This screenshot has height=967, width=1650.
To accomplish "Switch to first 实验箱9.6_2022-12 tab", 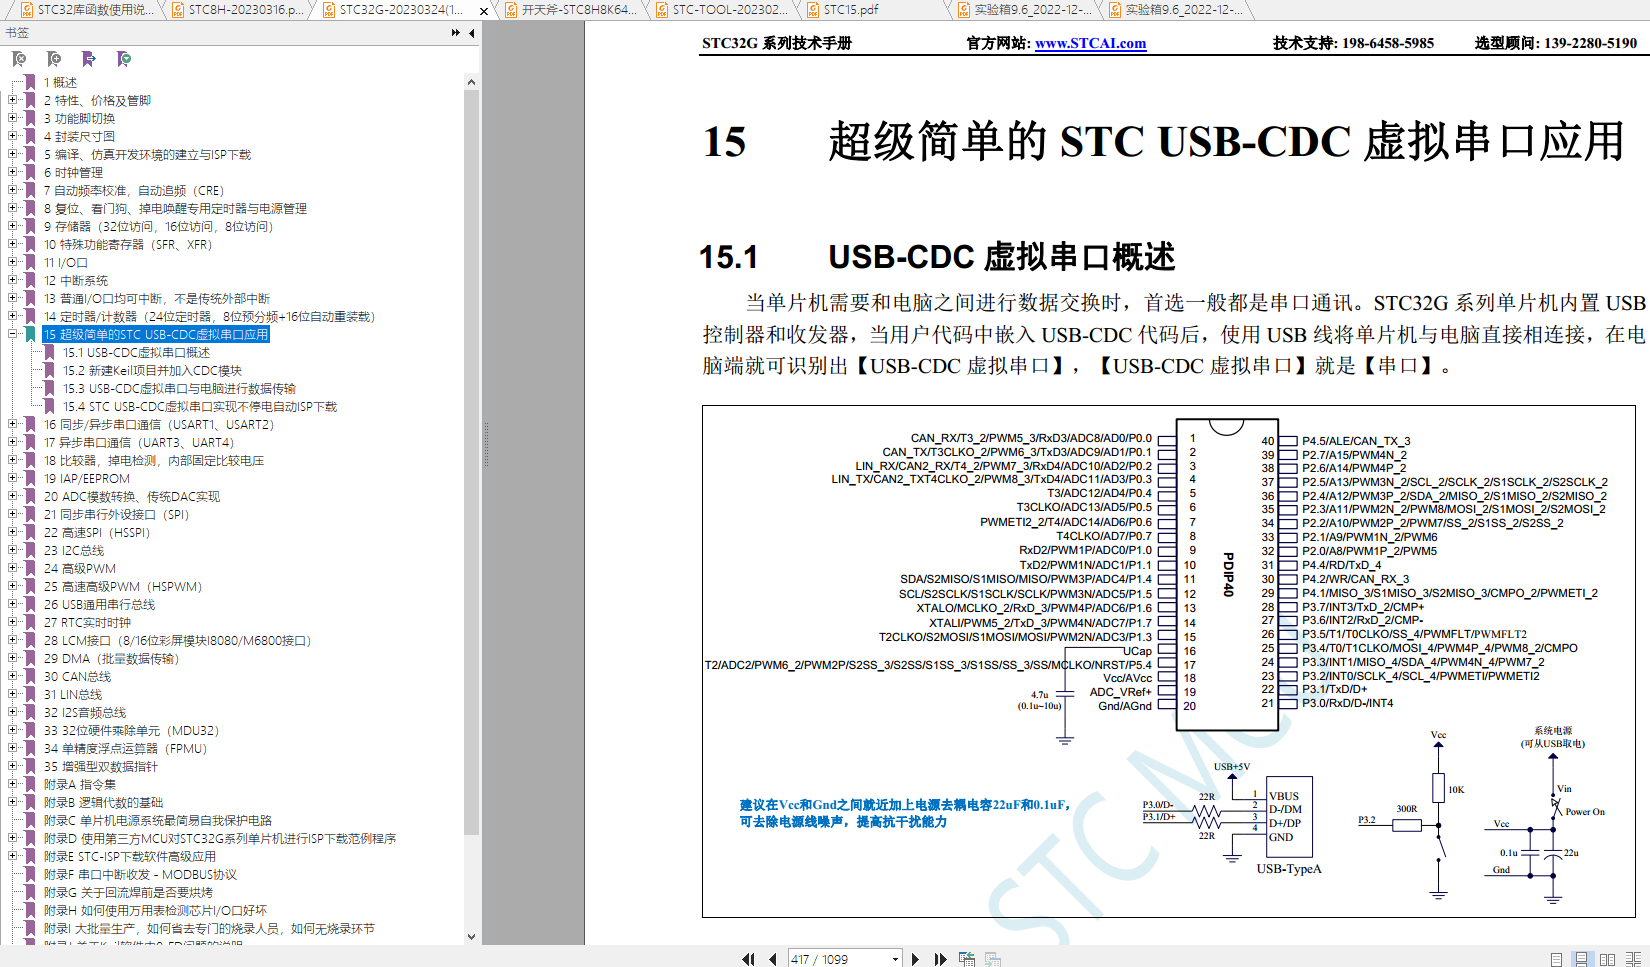I will point(1024,10).
